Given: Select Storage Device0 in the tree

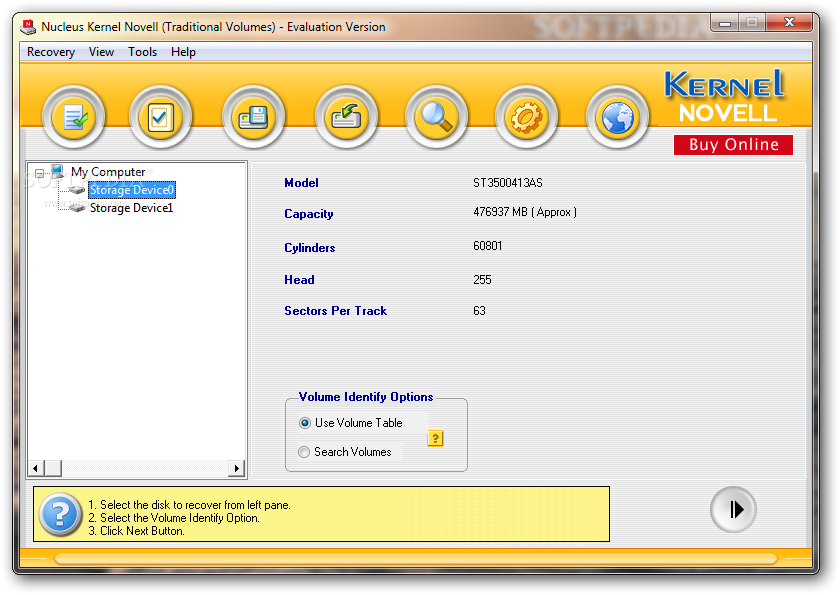Looking at the screenshot, I should click(132, 190).
